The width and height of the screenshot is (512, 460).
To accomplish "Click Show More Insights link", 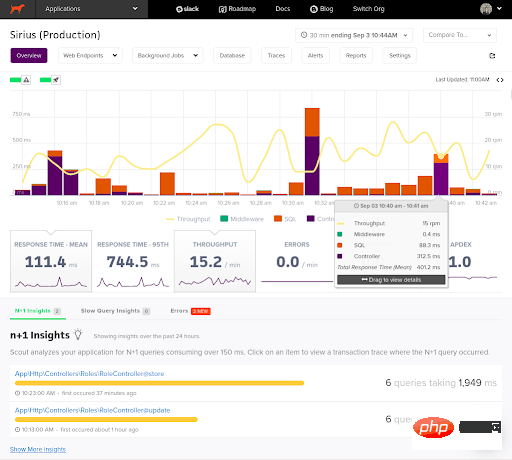I will pos(38,449).
